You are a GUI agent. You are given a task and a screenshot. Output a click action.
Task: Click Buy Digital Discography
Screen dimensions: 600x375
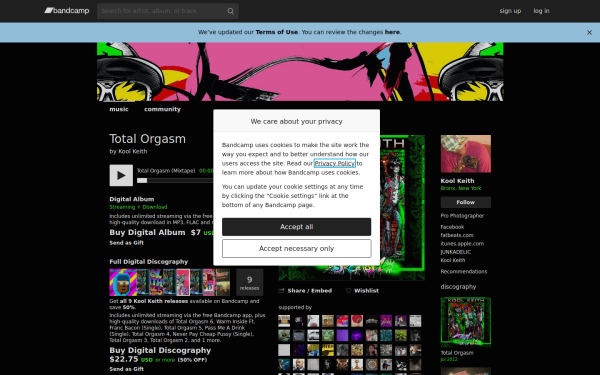tap(160, 351)
